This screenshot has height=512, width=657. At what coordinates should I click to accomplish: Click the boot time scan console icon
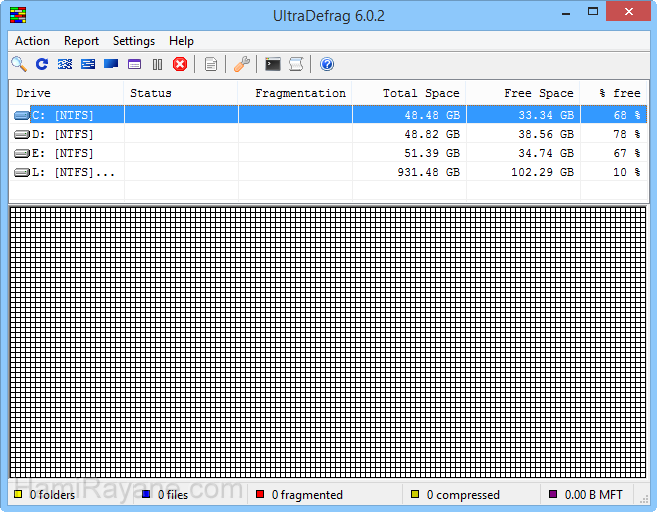click(272, 64)
